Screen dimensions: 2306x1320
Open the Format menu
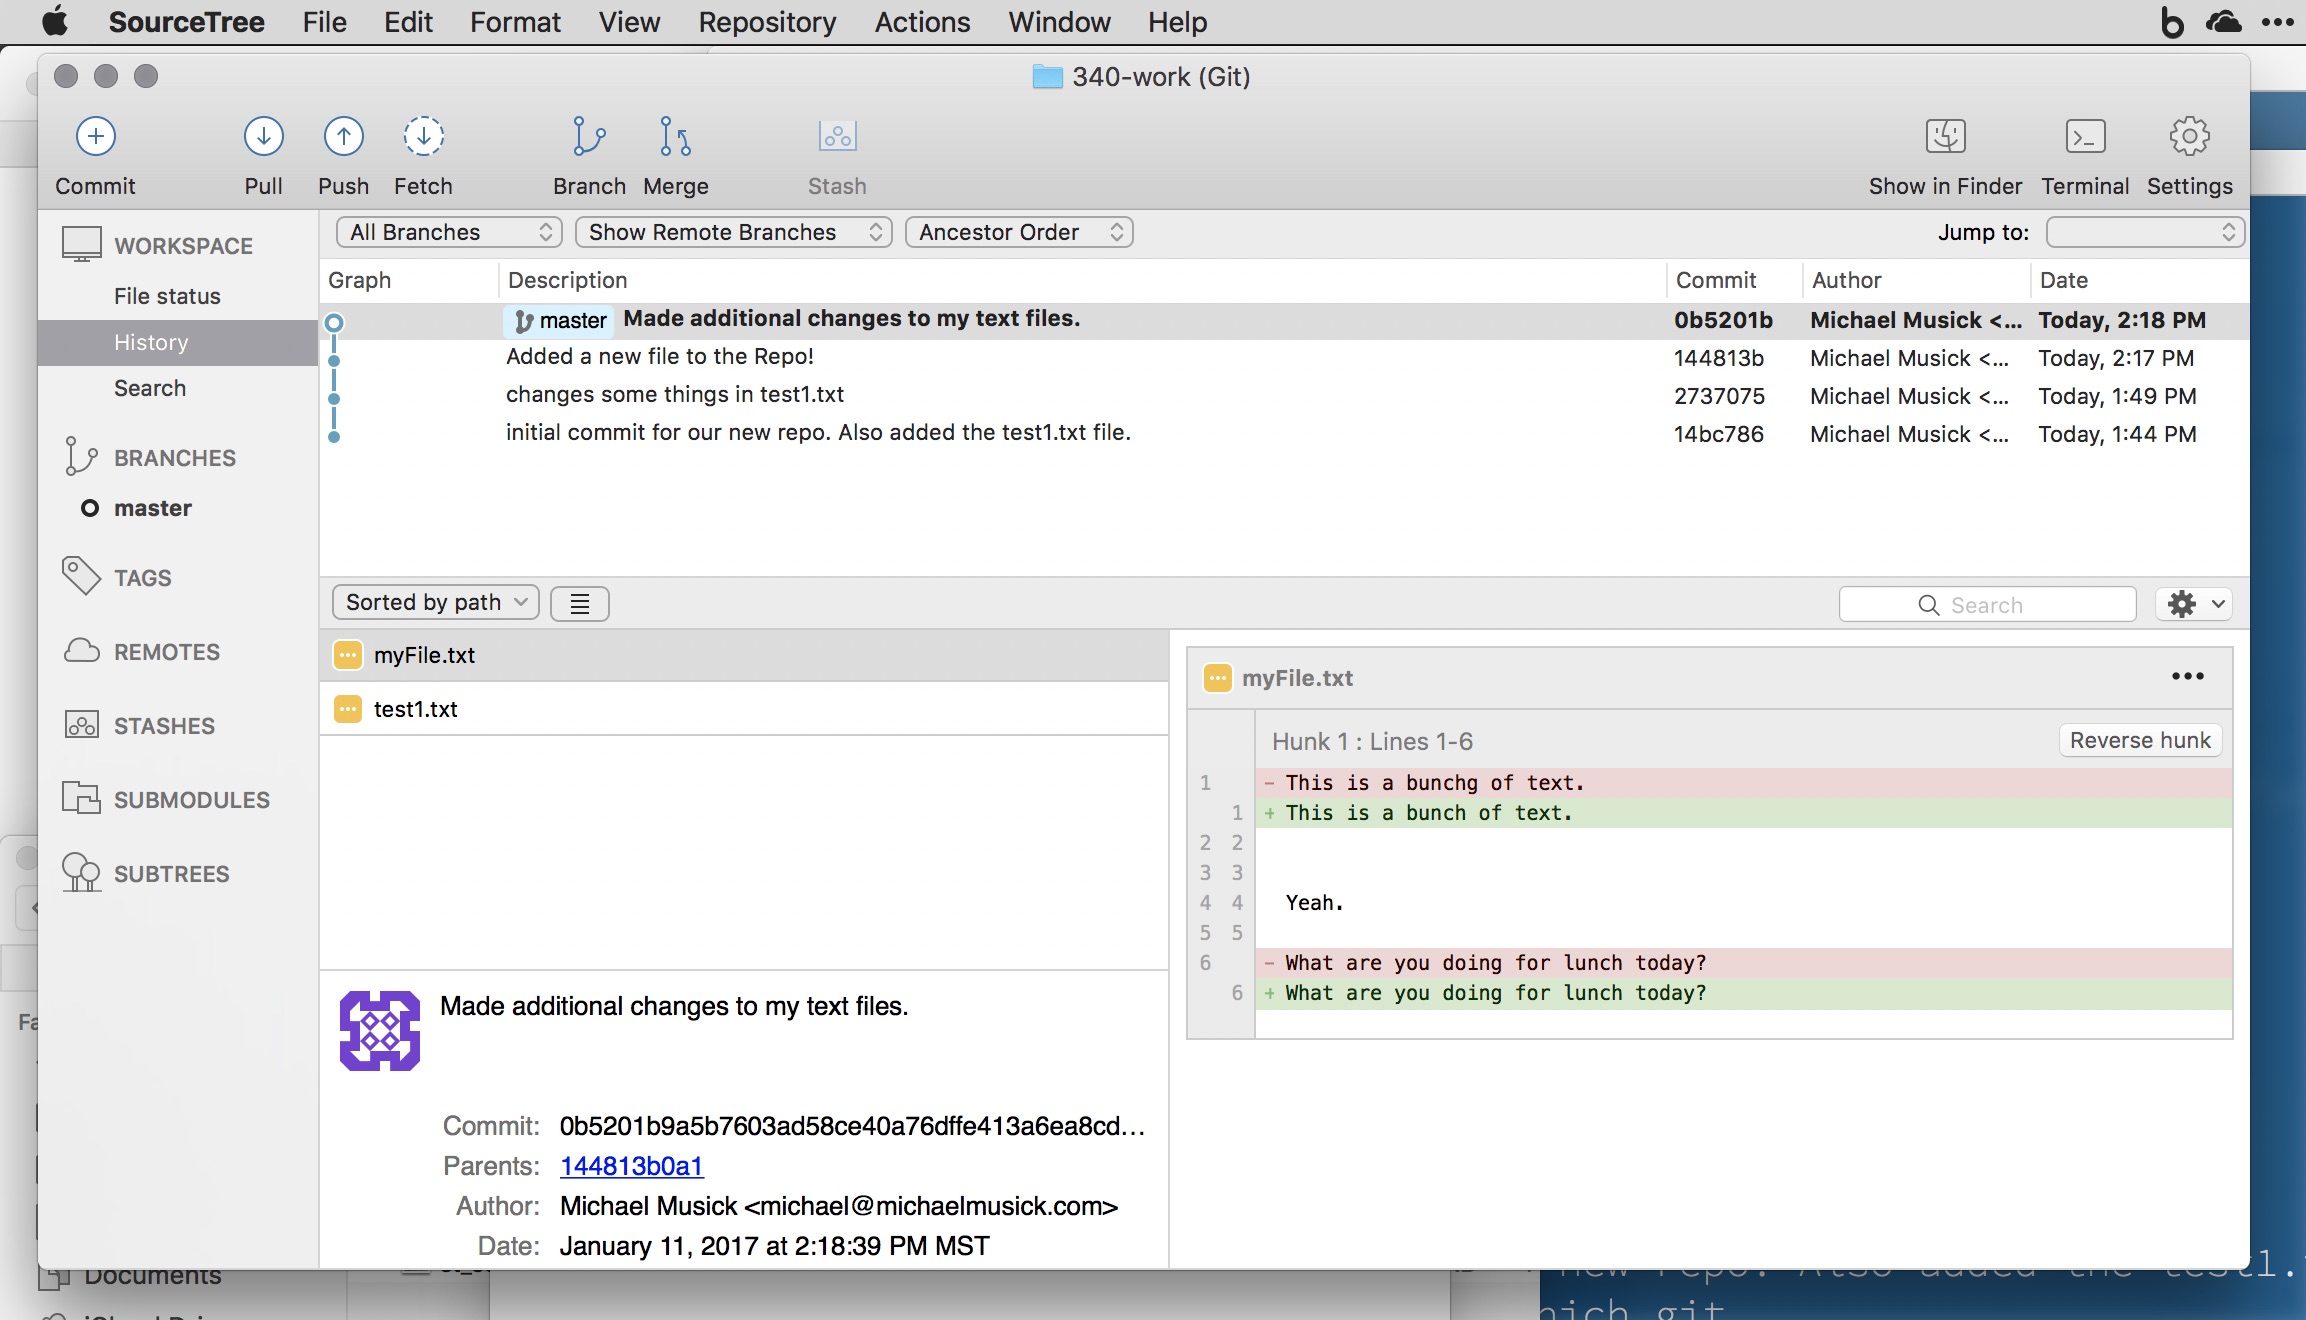point(515,22)
